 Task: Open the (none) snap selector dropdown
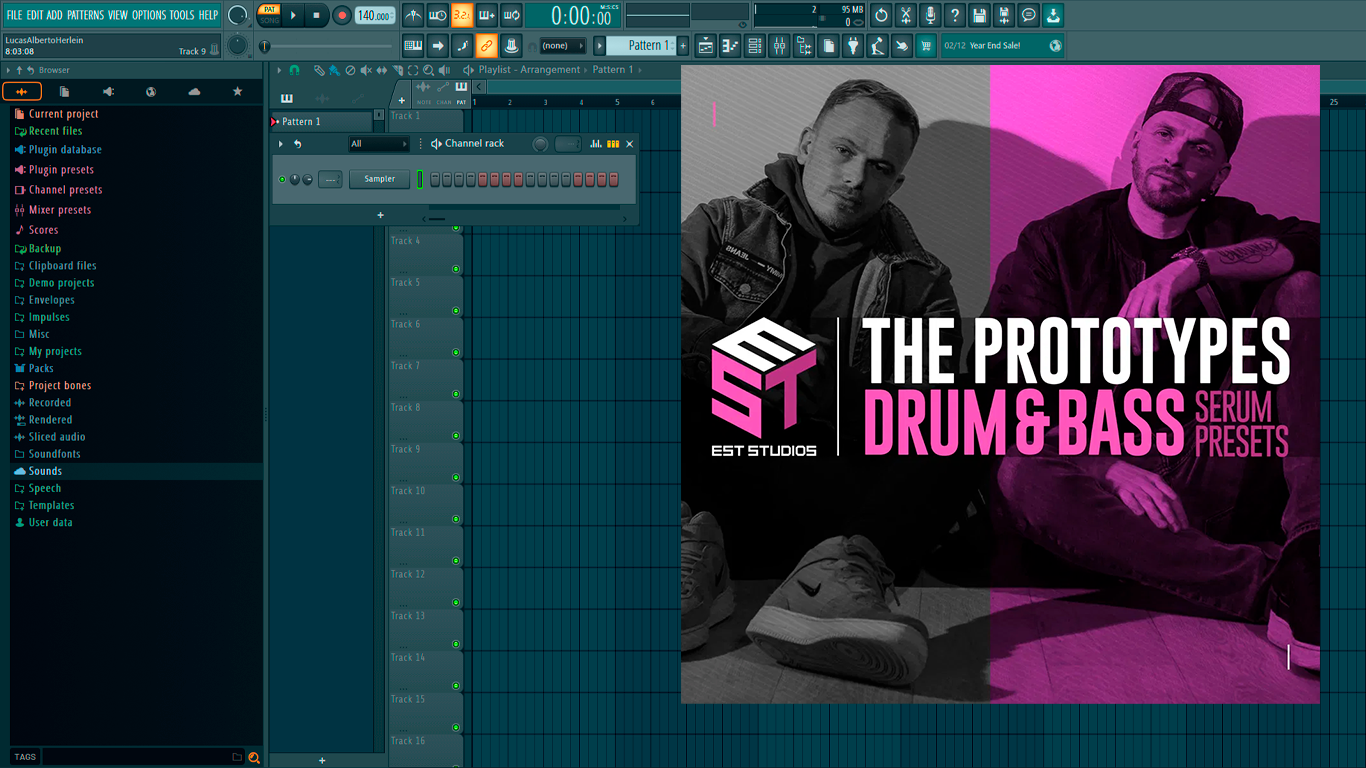pyautogui.click(x=562, y=45)
